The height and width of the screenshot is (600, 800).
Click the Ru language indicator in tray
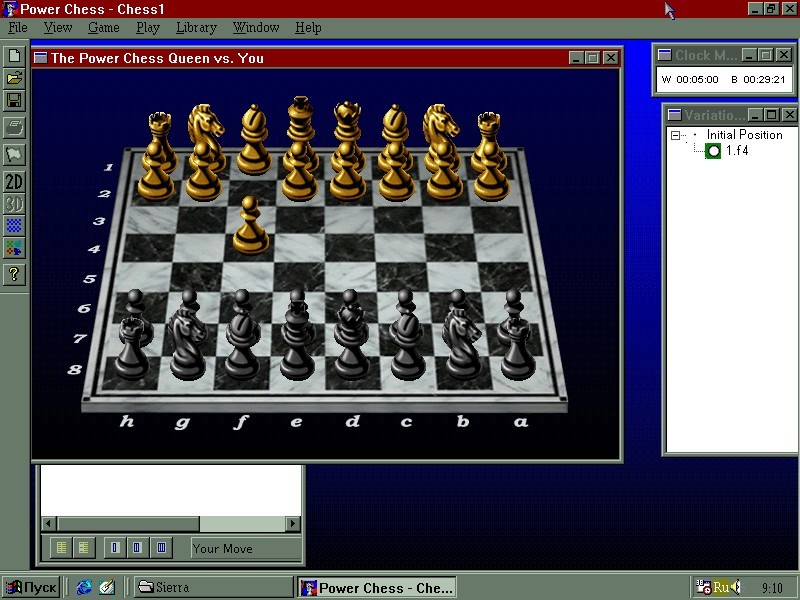click(x=720, y=588)
